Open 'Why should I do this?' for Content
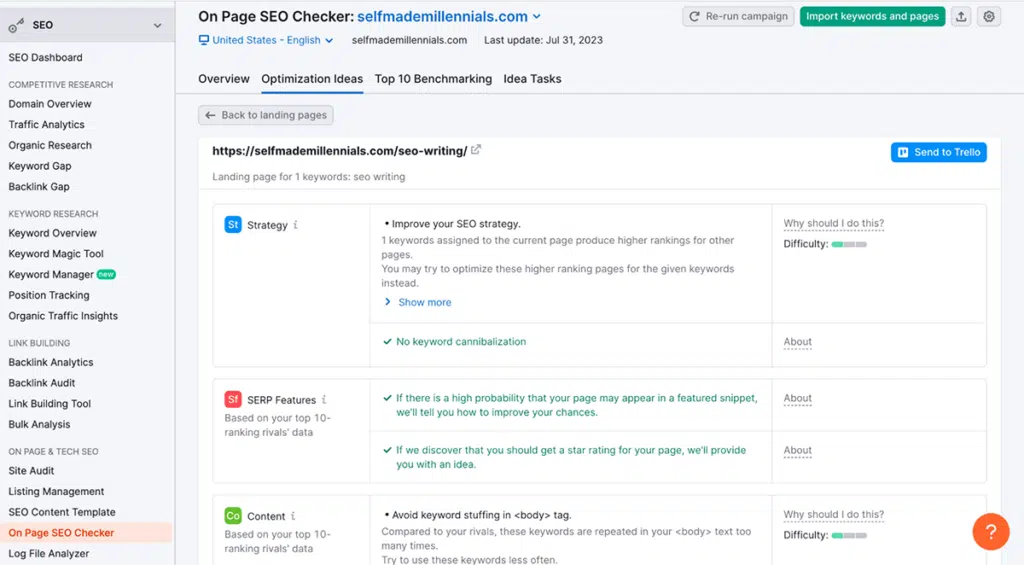Screen dimensions: 1024x565 (x=833, y=515)
